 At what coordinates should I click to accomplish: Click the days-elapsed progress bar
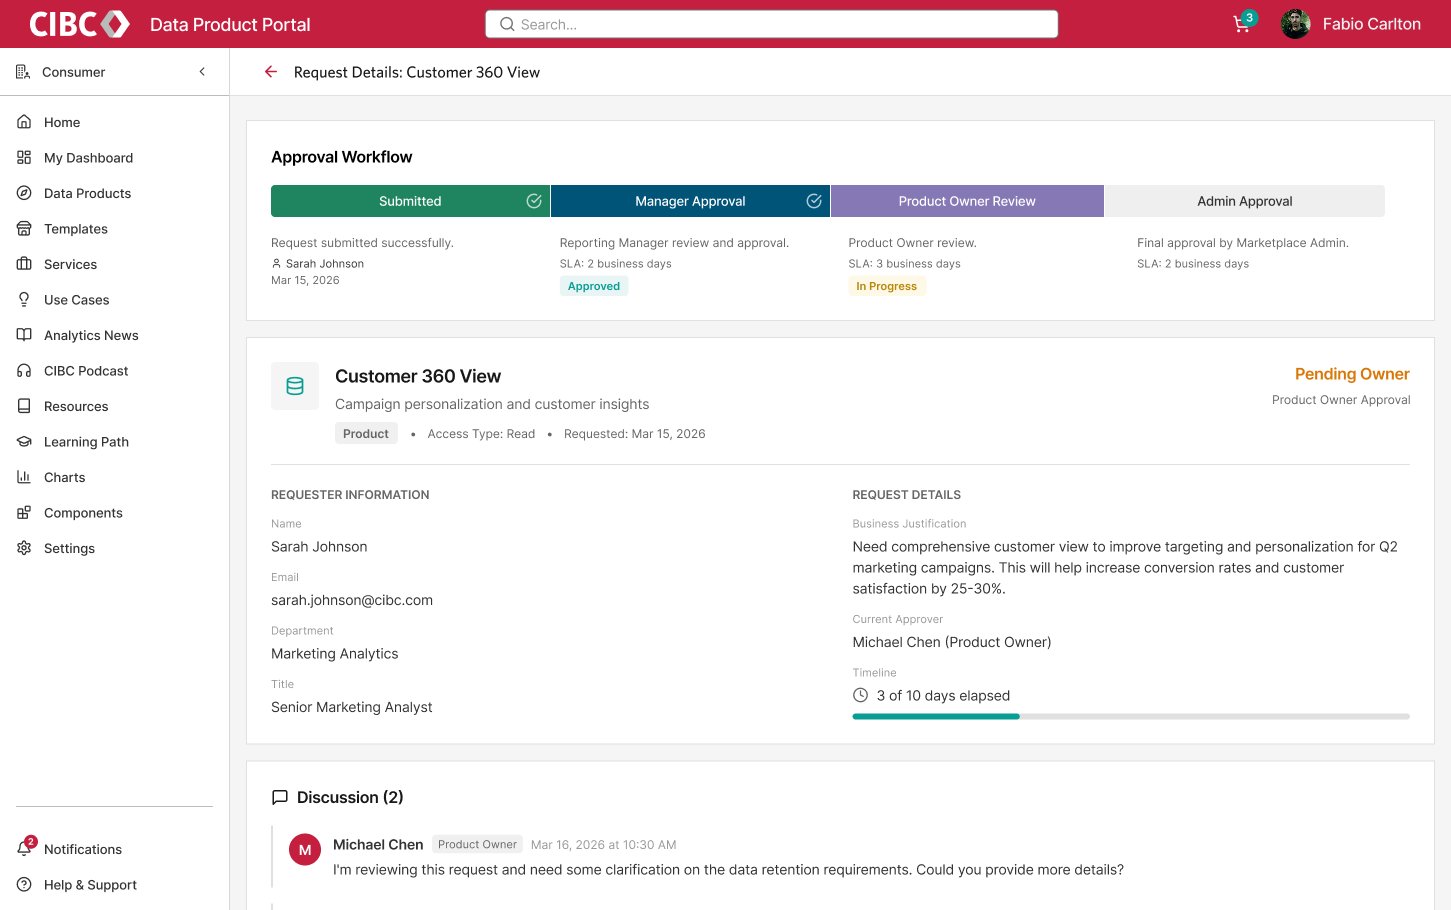pos(1131,717)
